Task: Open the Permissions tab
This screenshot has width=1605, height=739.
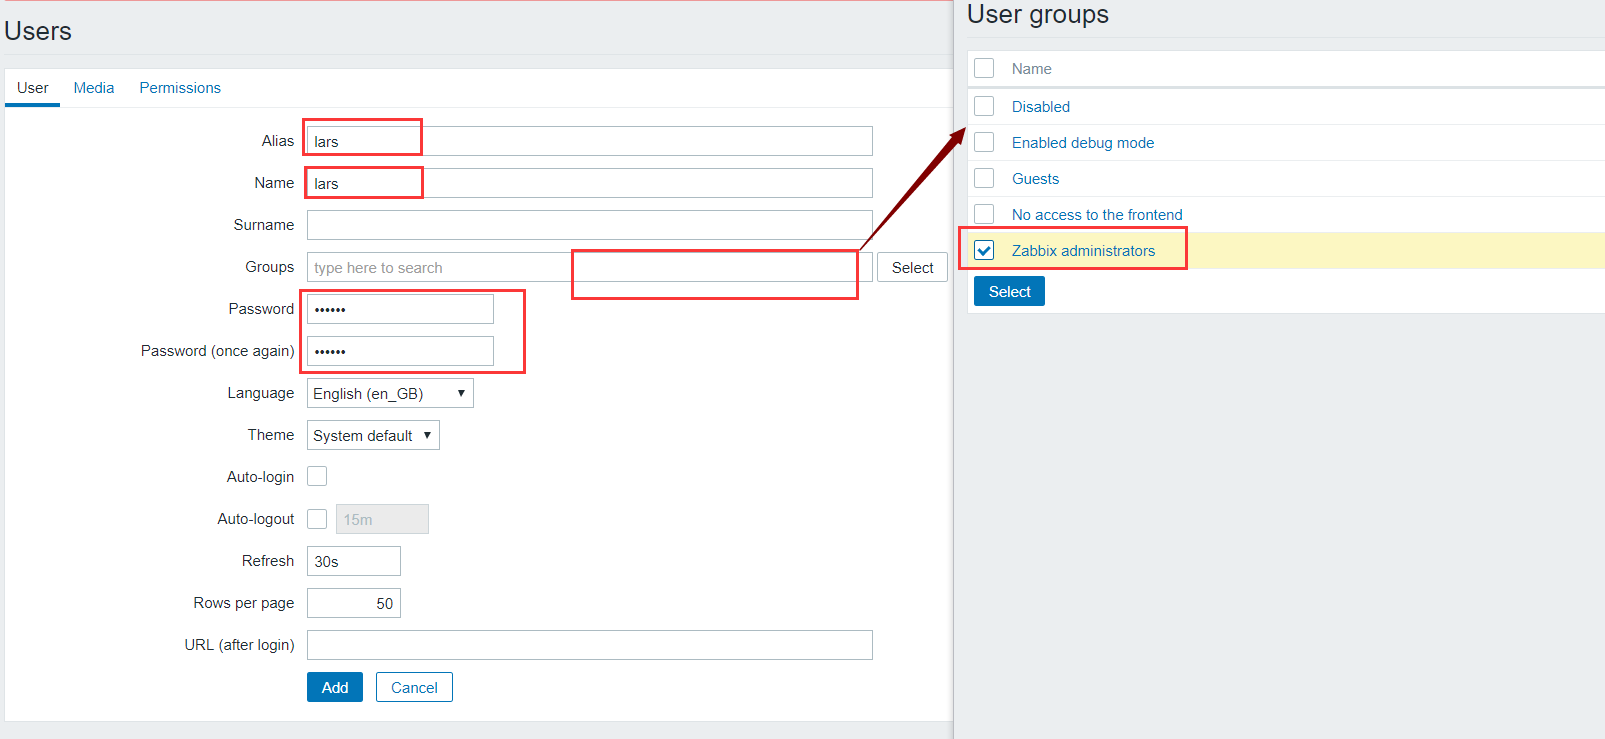Action: [x=180, y=88]
